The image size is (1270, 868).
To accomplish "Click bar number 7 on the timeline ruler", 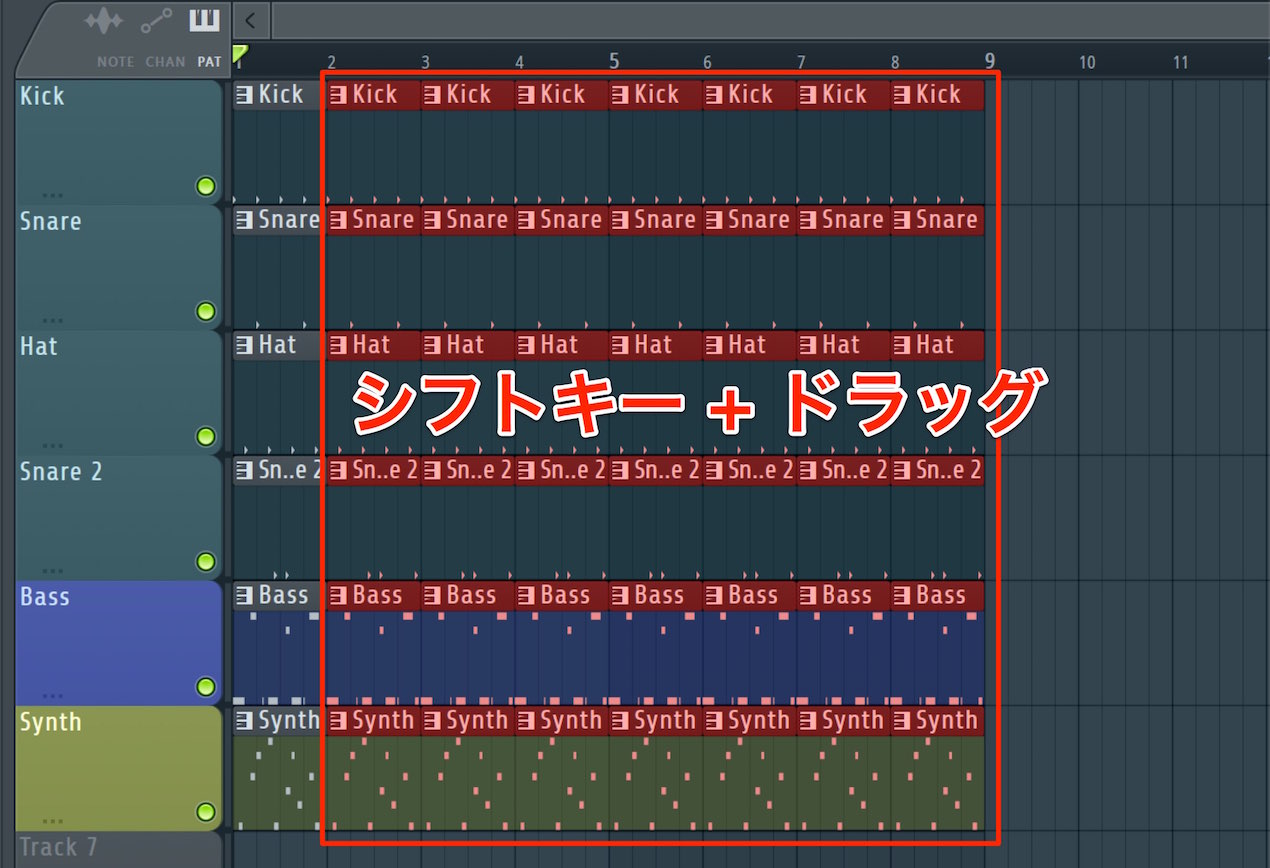I will (x=801, y=62).
